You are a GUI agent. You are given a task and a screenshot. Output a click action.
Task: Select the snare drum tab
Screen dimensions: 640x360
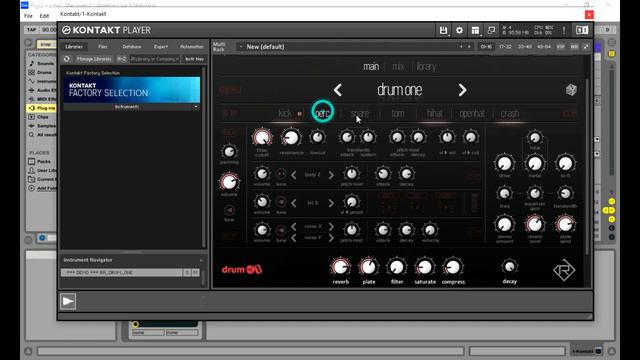point(360,113)
